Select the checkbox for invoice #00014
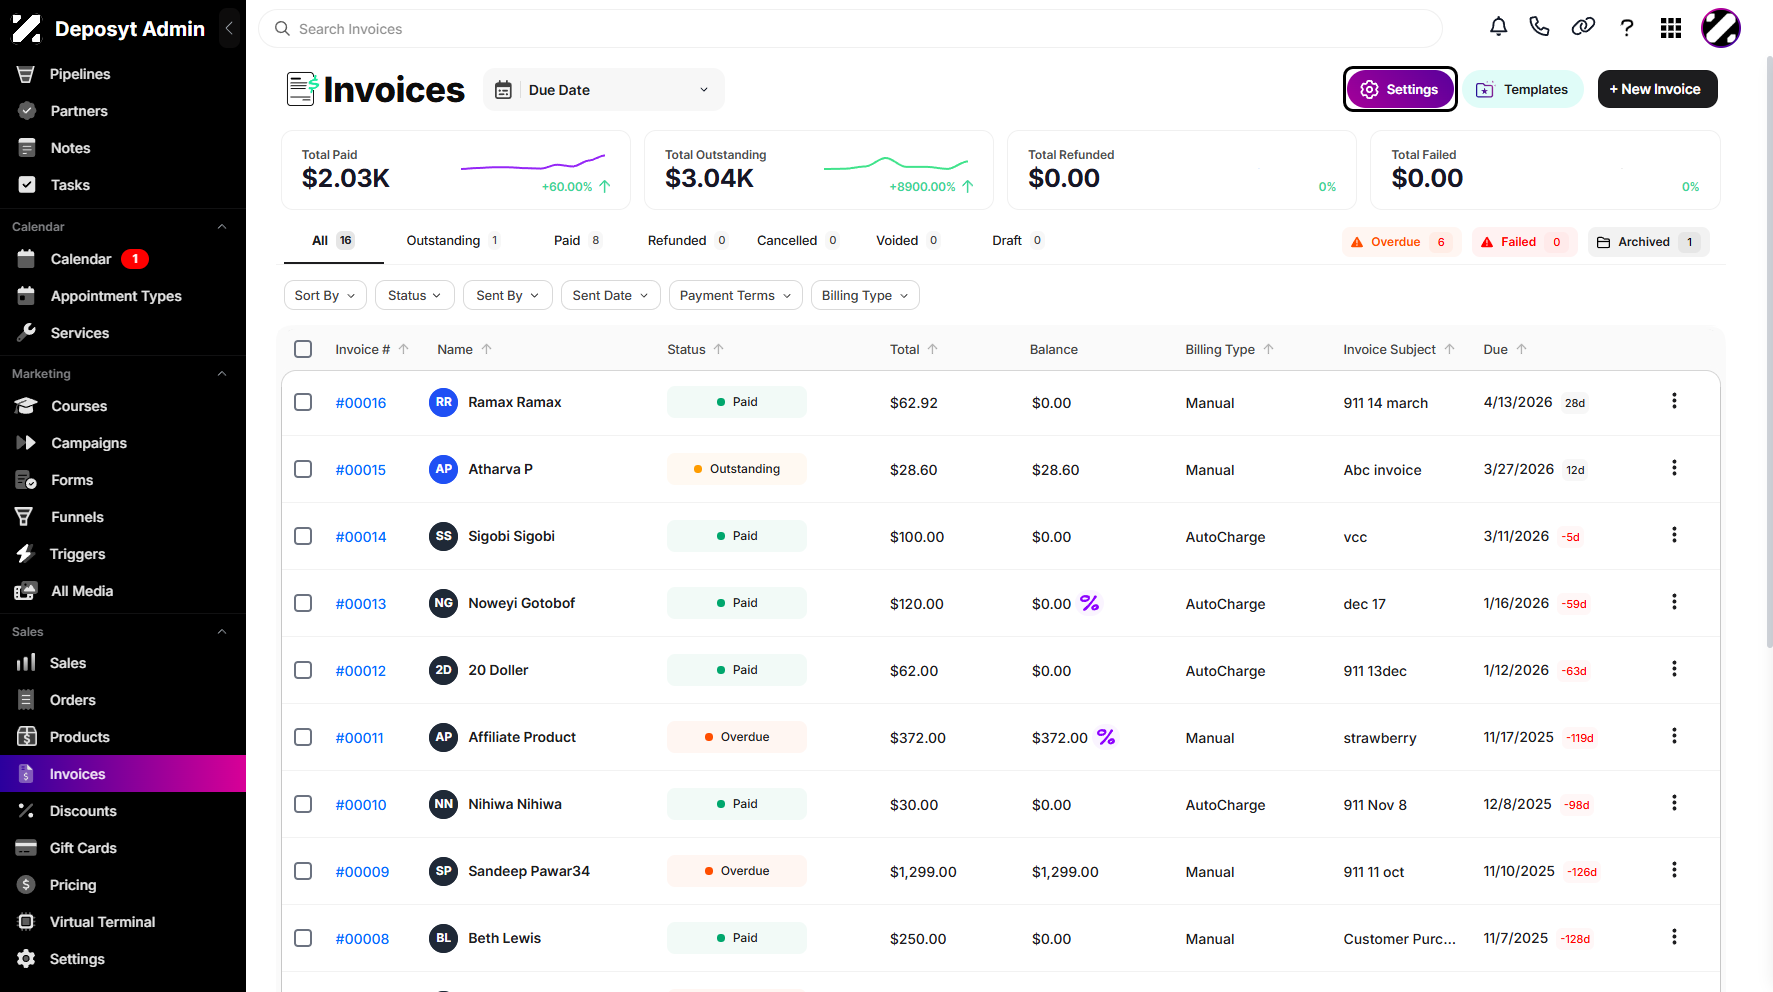The width and height of the screenshot is (1773, 992). (x=303, y=536)
